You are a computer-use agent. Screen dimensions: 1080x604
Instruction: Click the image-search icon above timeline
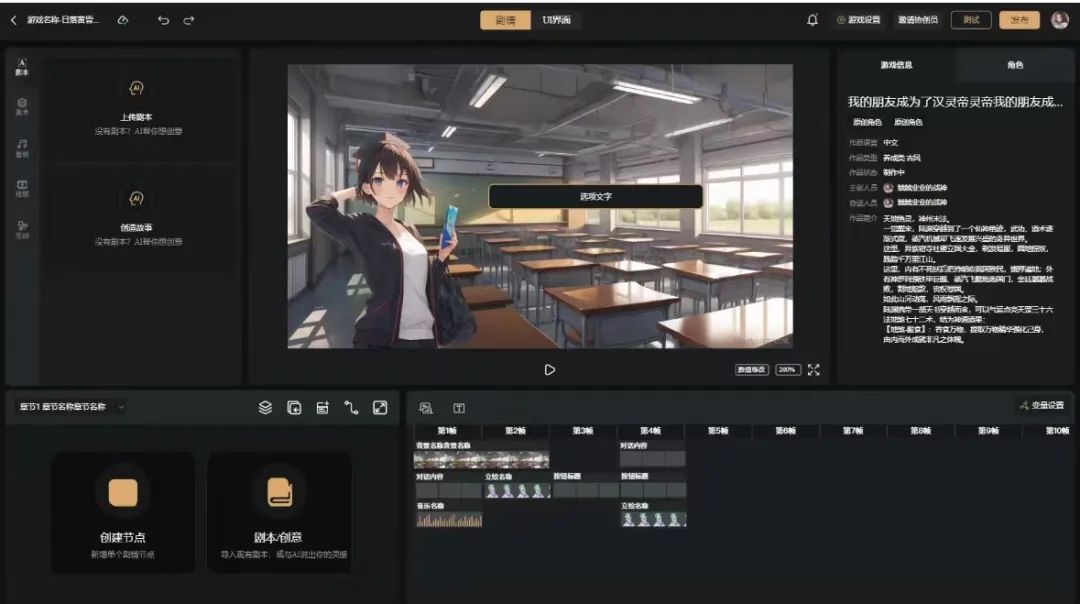[426, 408]
